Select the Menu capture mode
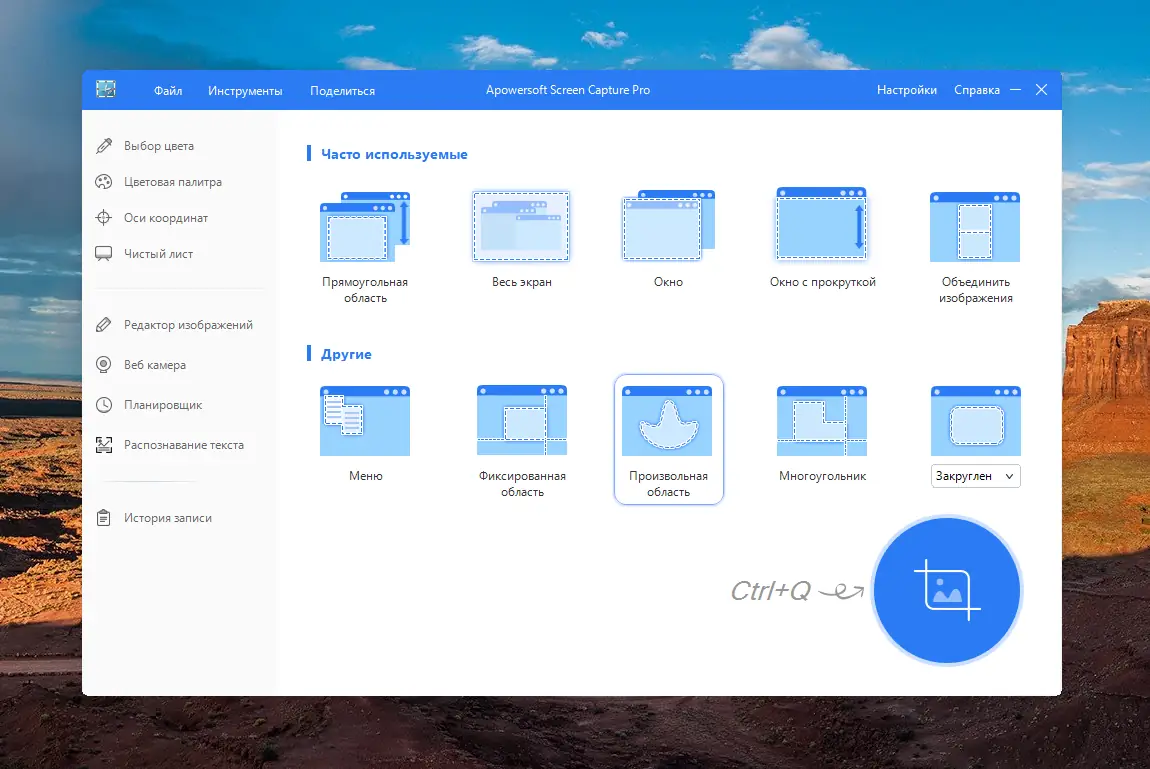1150x769 pixels. click(365, 420)
